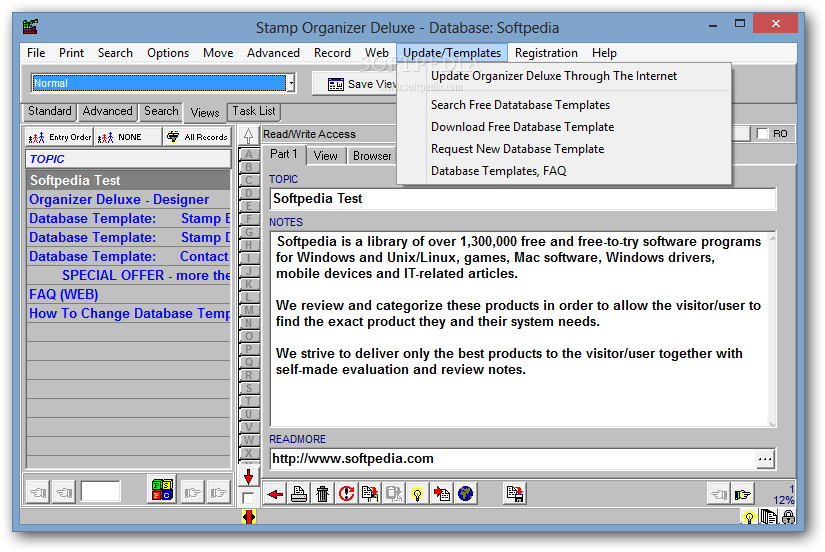Click the trash can delete icon

(x=323, y=494)
